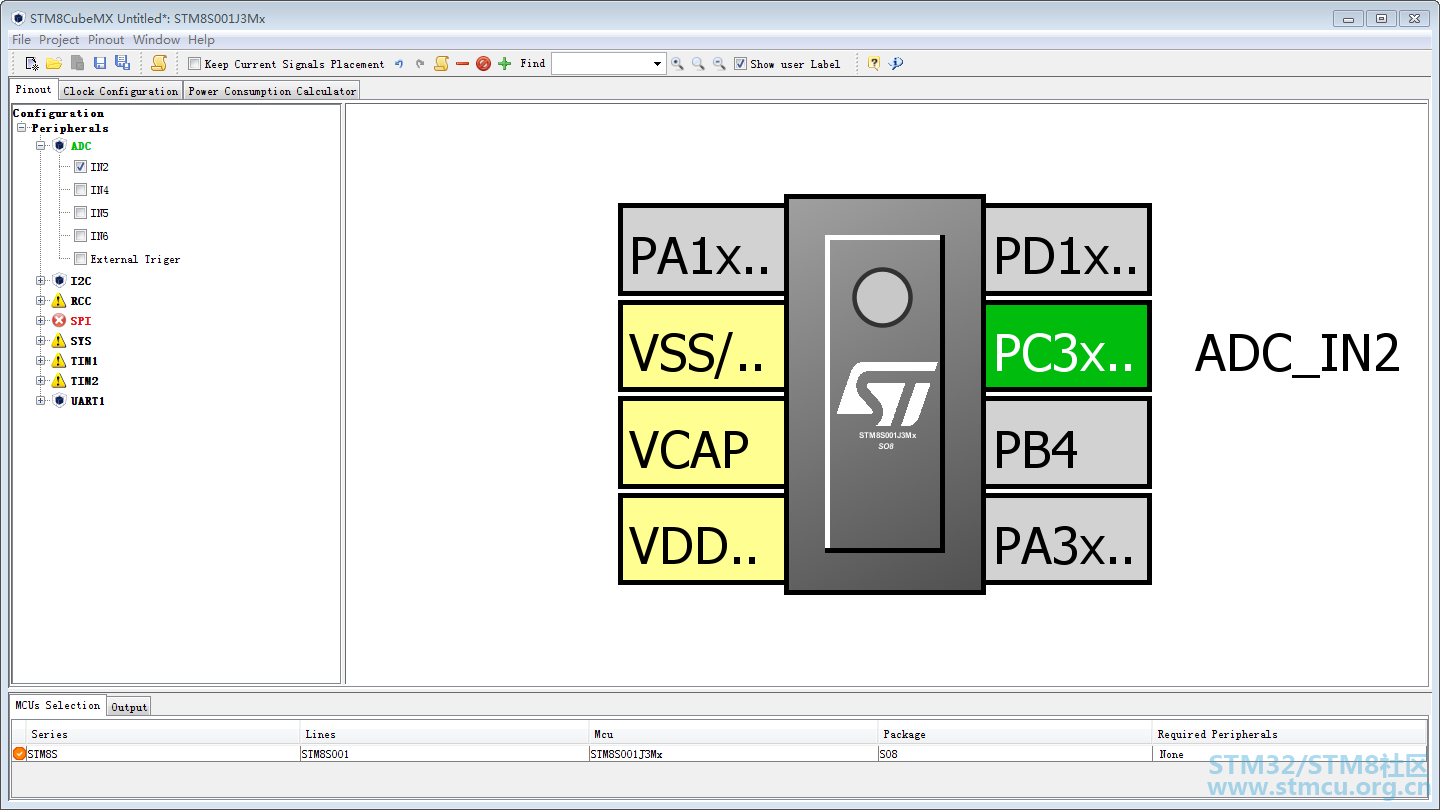Click the green PC3x pin
Image resolution: width=1440 pixels, height=810 pixels.
pyautogui.click(x=1066, y=346)
